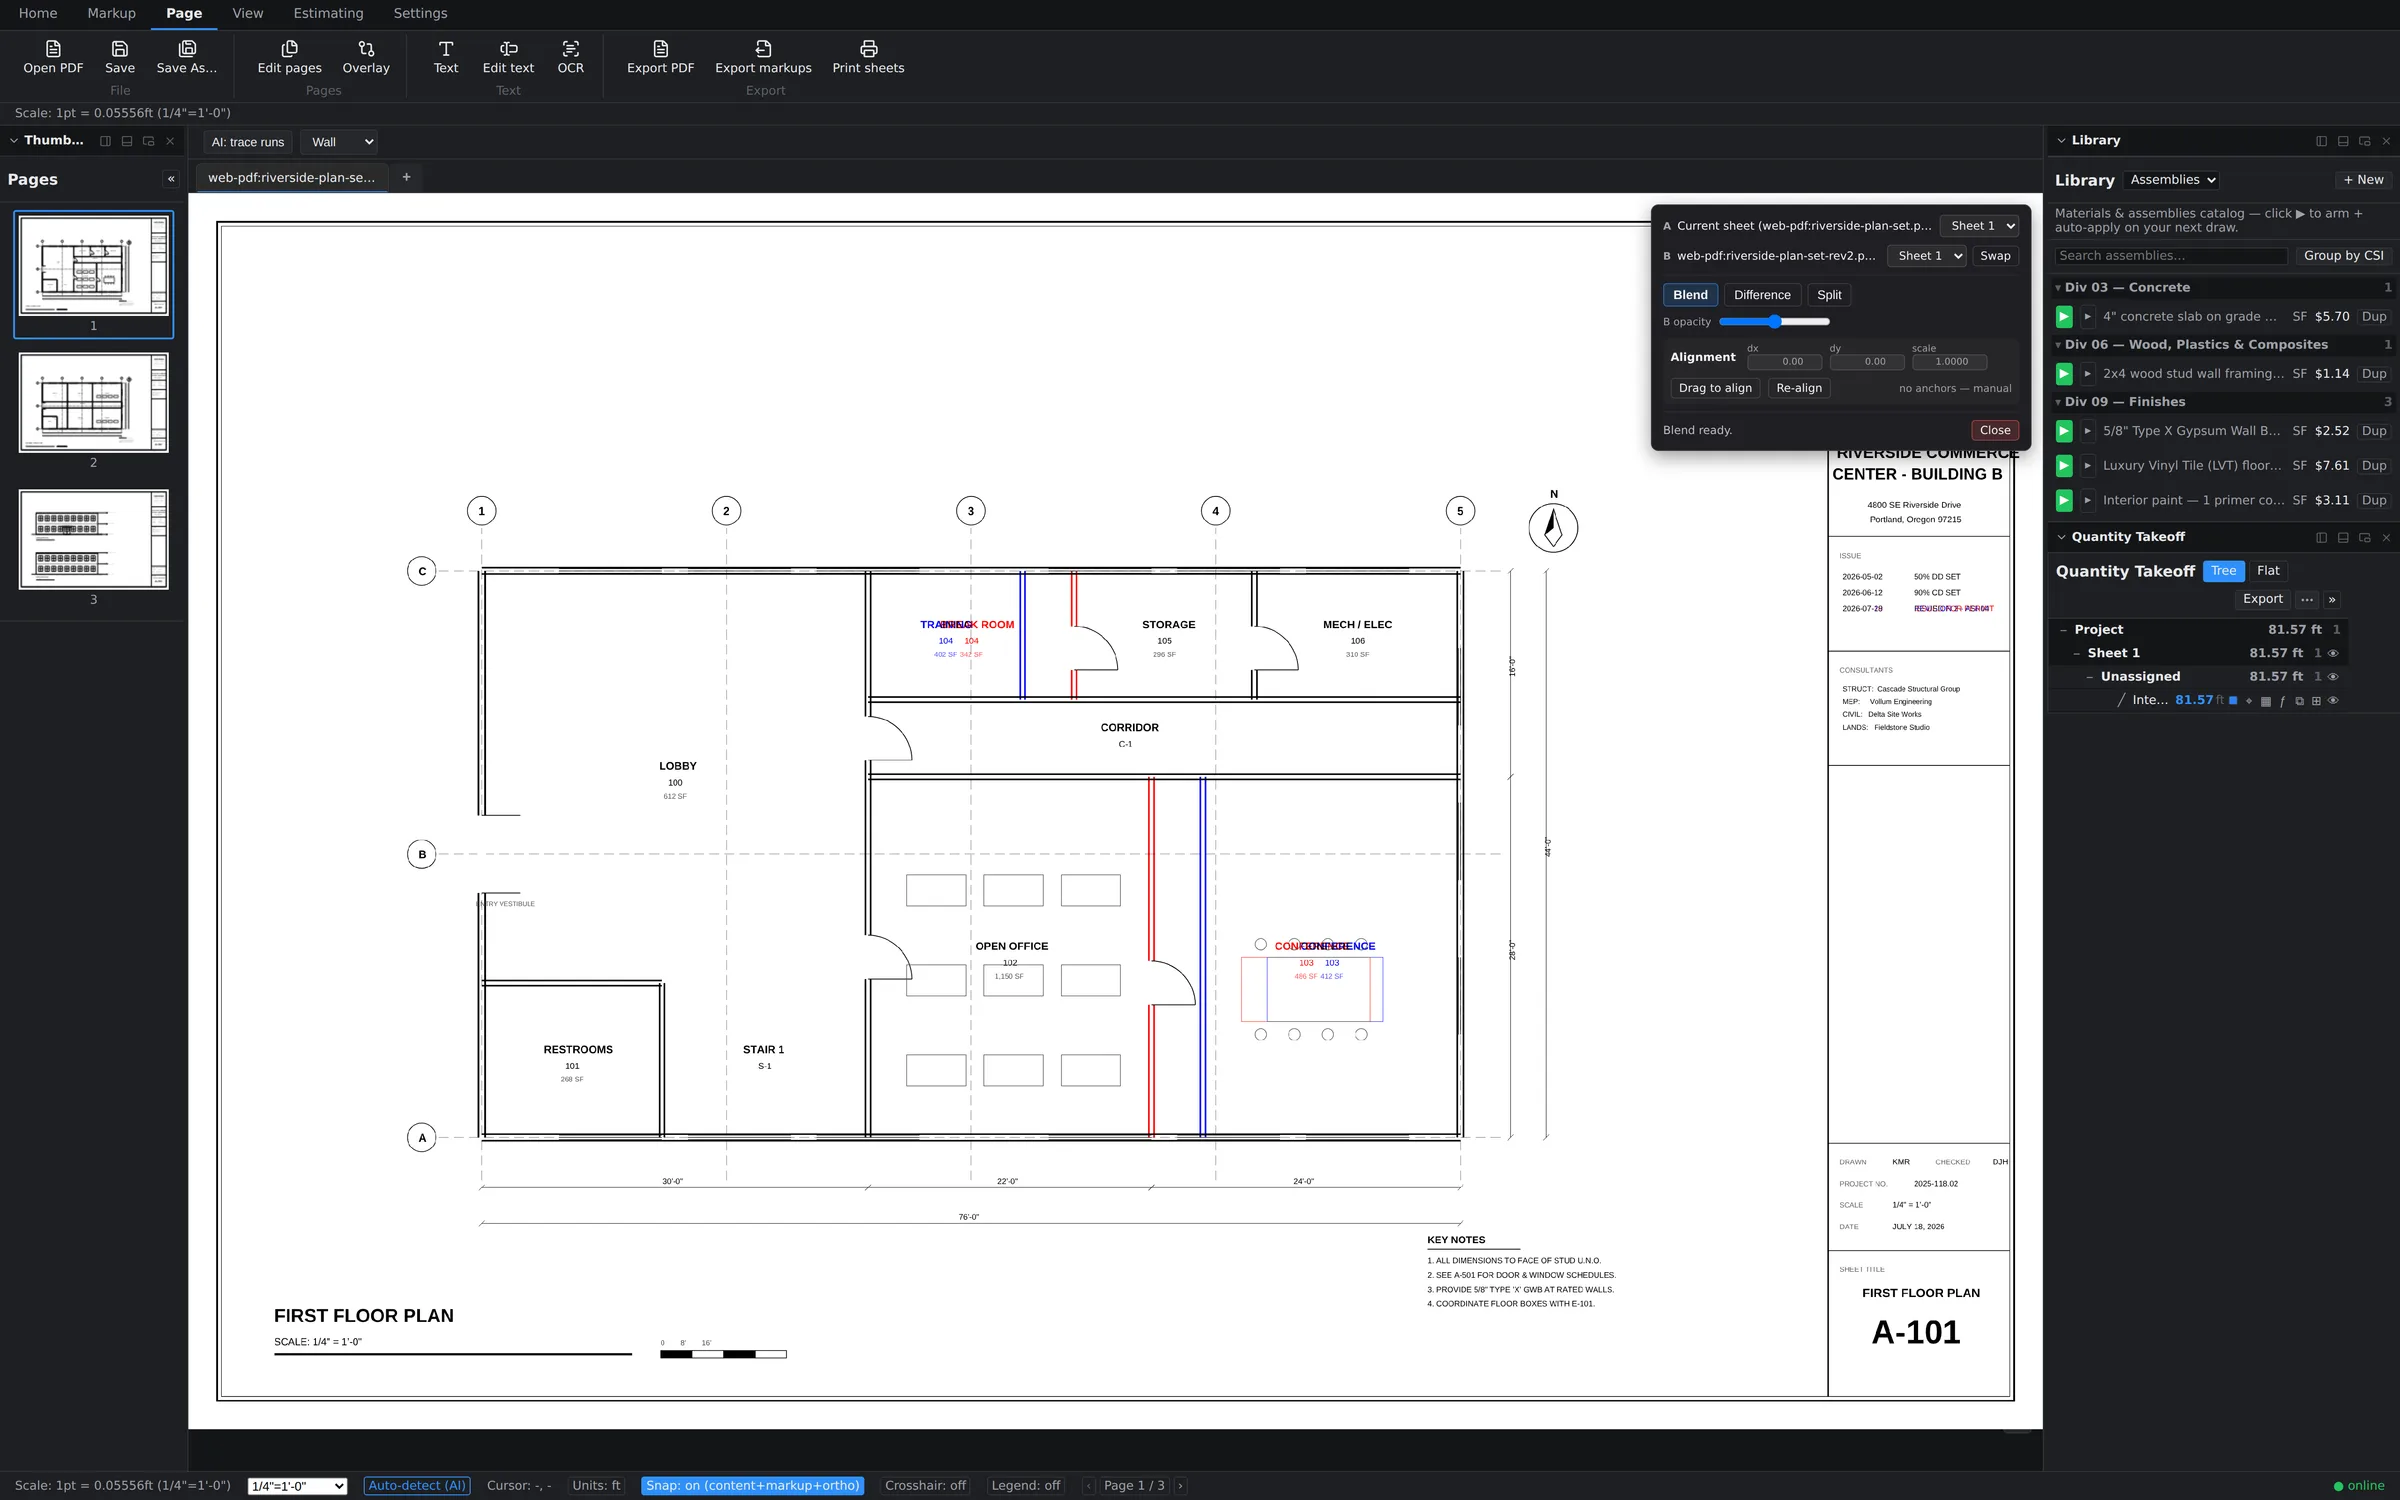
Task: Collapse the Project tree node
Action: (x=2063, y=630)
